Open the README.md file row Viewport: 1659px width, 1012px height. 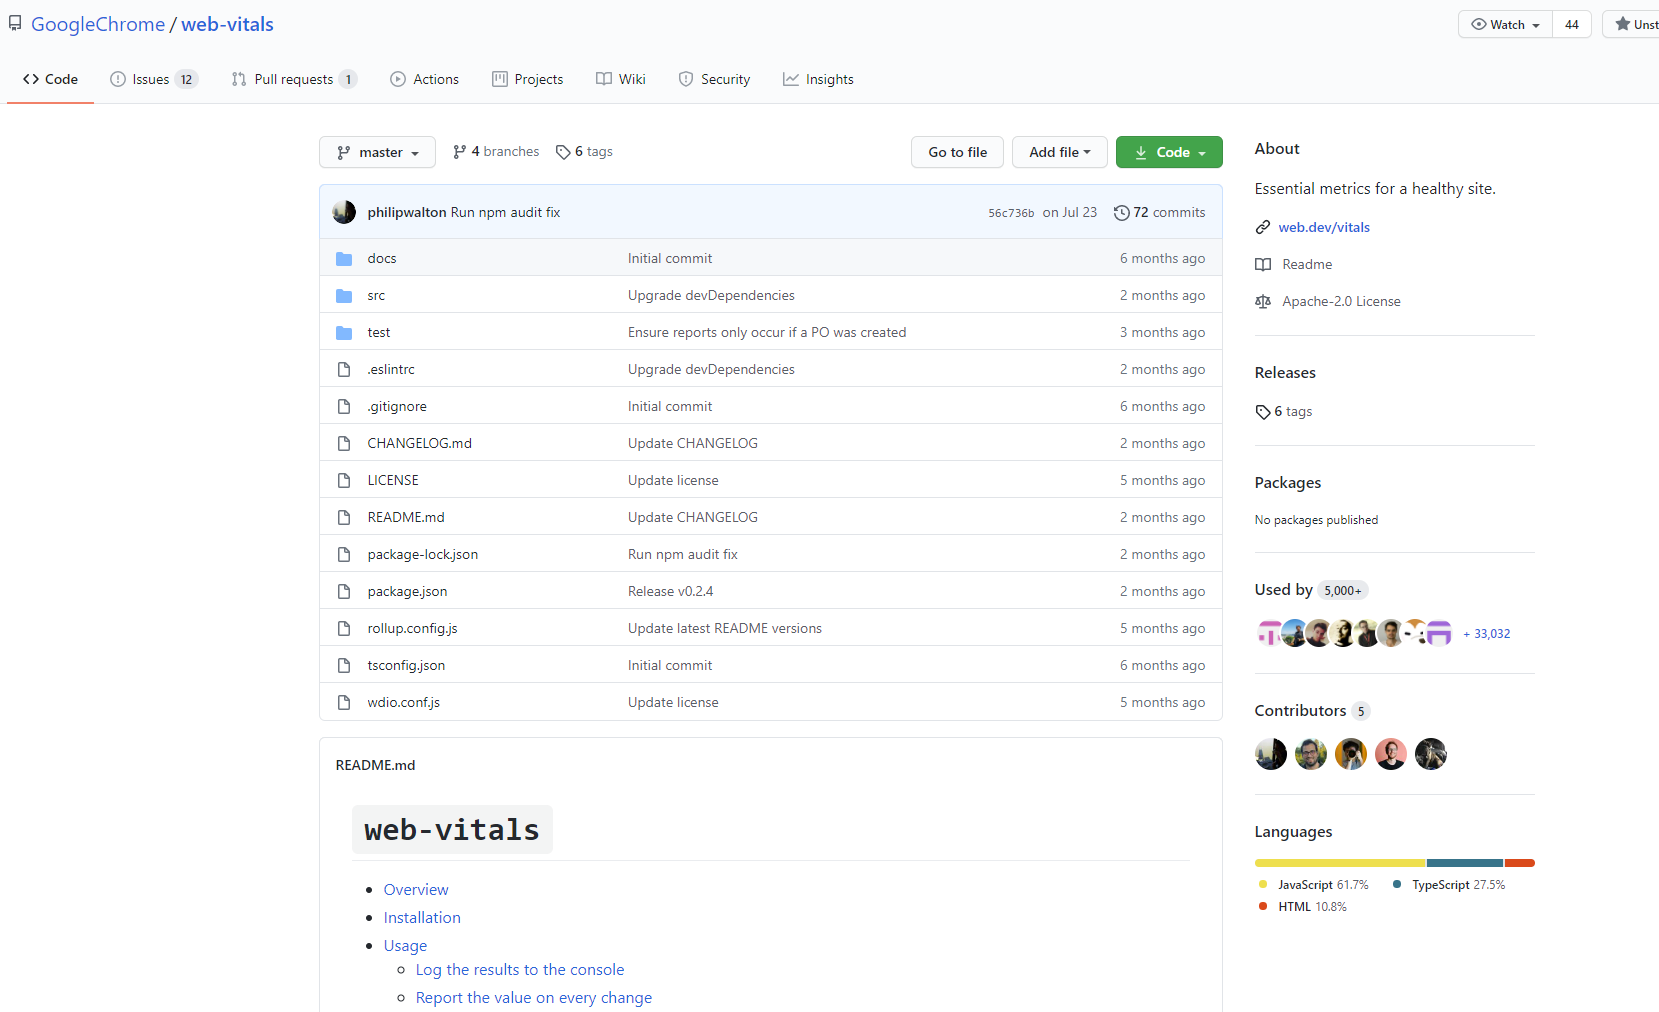click(771, 517)
